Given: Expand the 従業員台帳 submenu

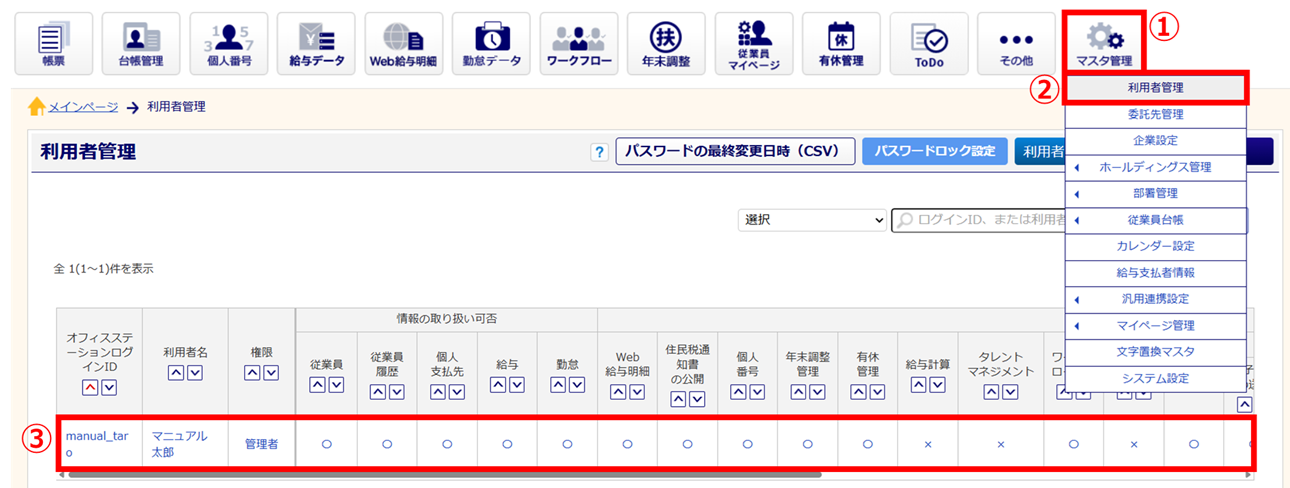Looking at the screenshot, I should tap(1155, 220).
